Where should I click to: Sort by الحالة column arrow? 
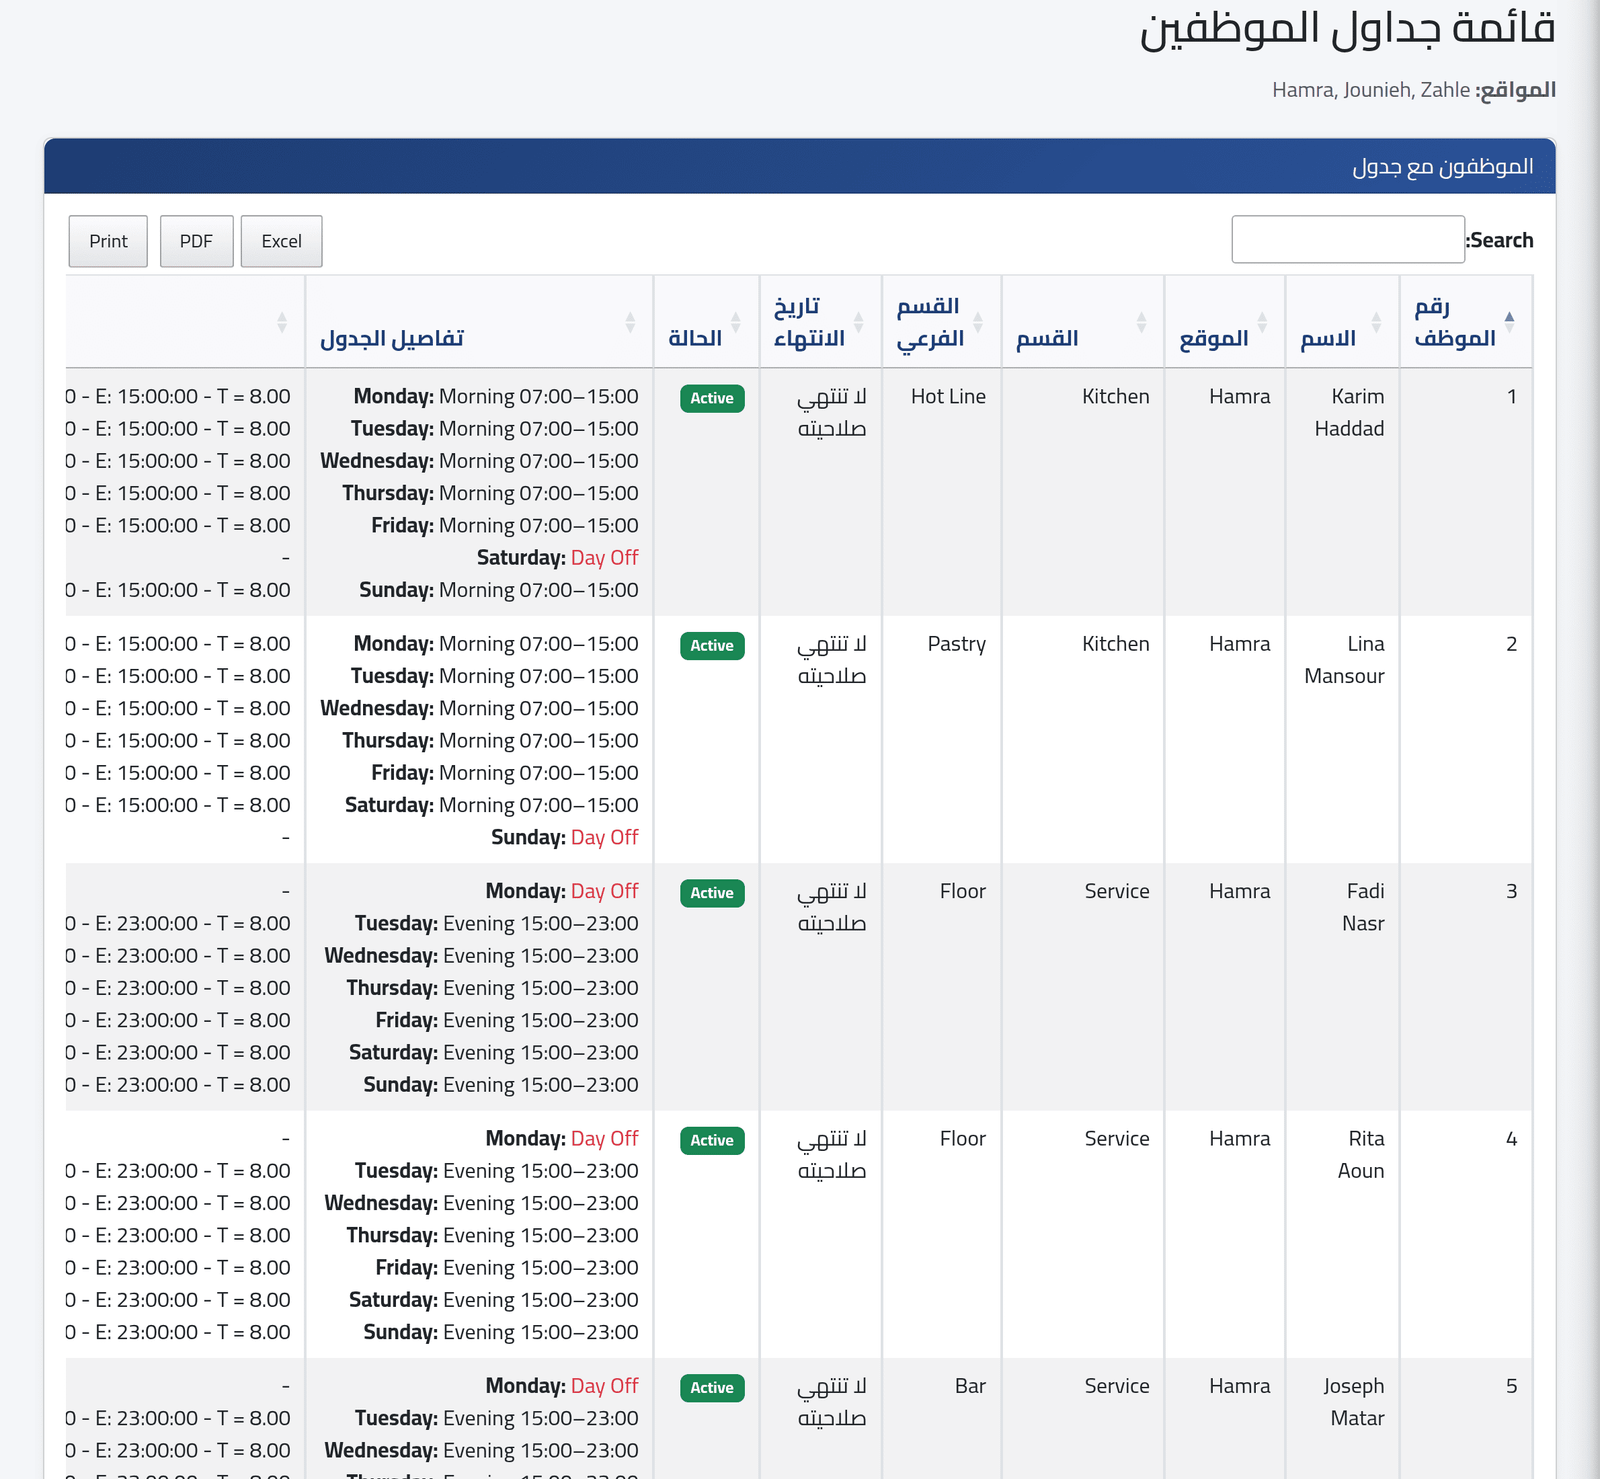736,322
